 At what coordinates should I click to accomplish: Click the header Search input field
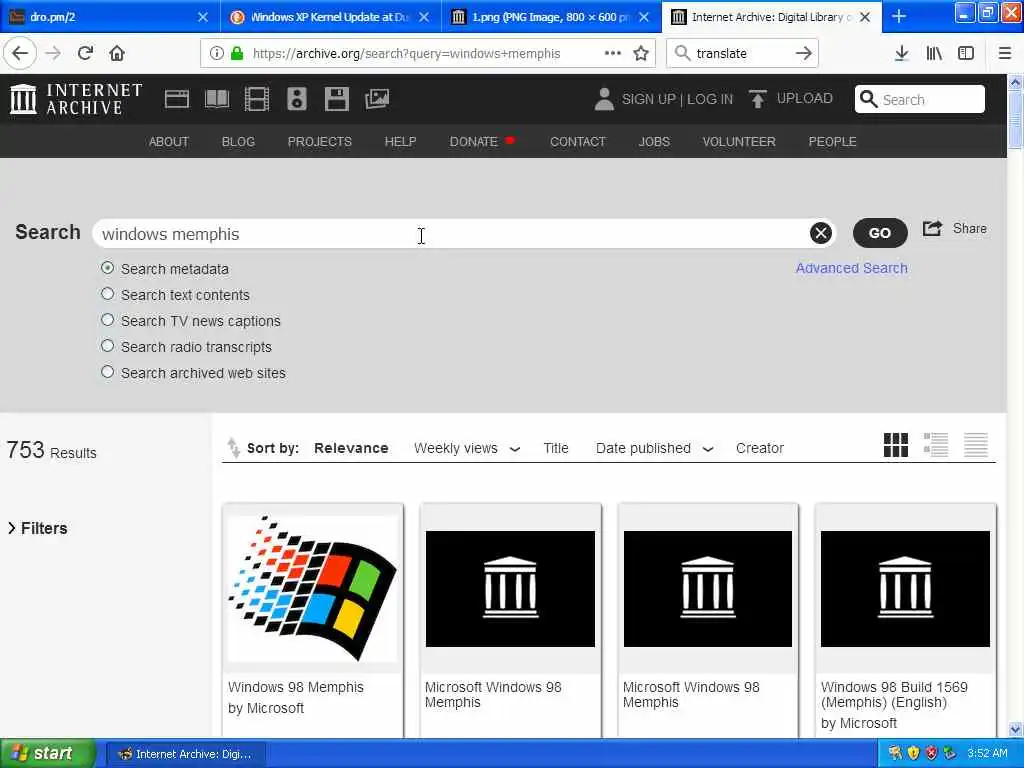coord(920,99)
